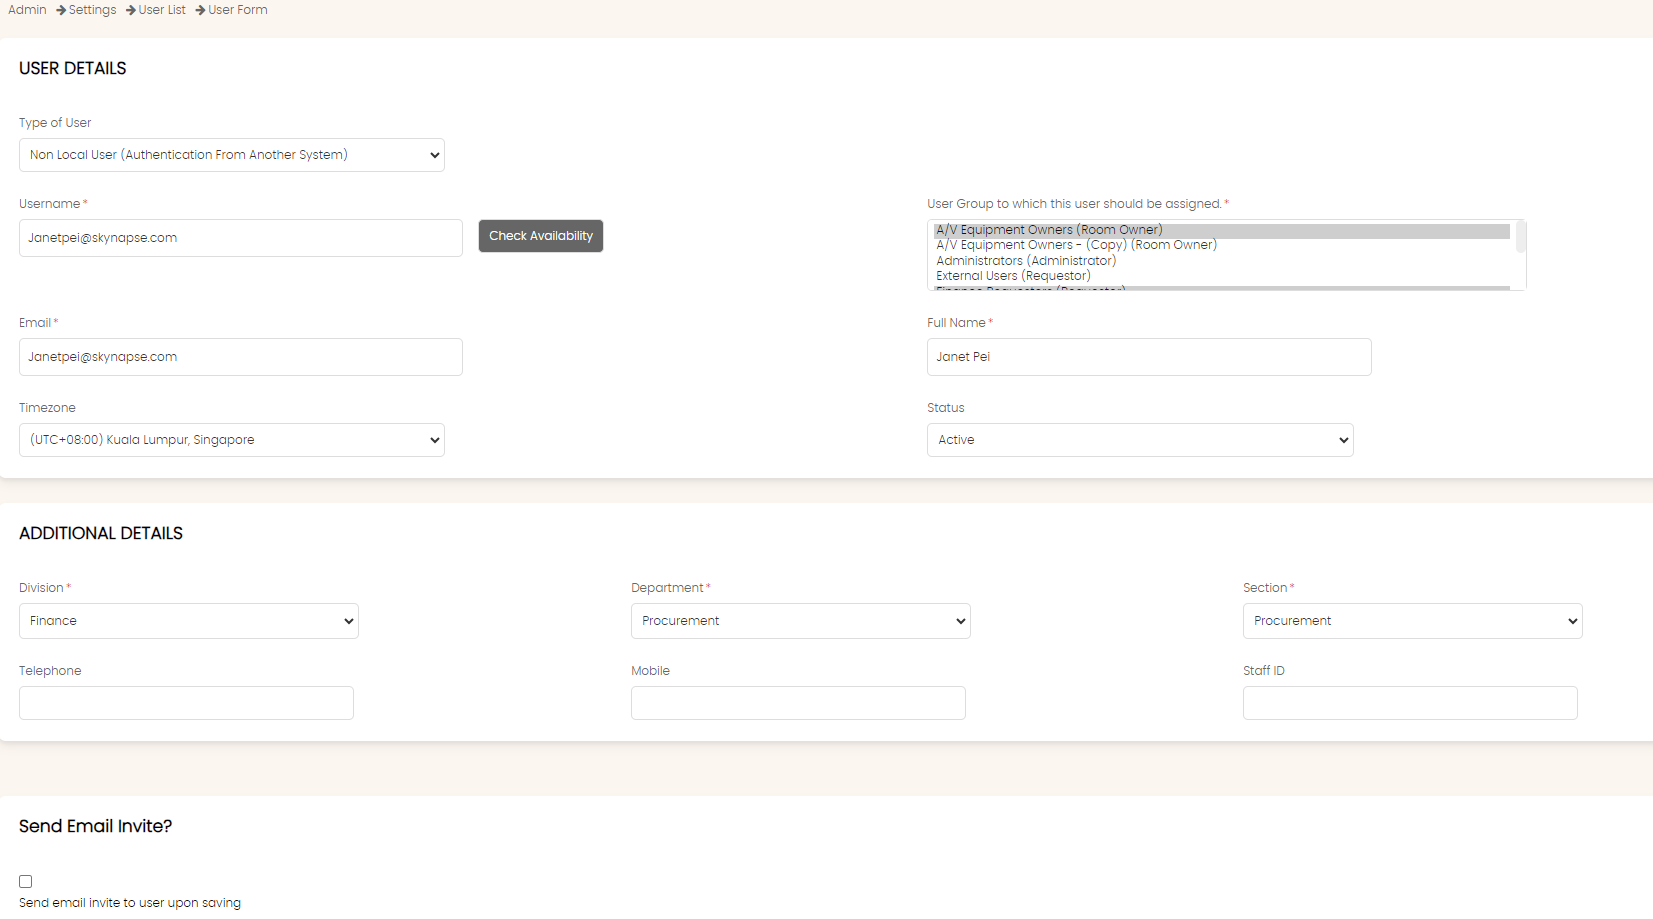Click the Full Name input field
Viewport: 1653px width, 919px height.
pyautogui.click(x=1149, y=357)
